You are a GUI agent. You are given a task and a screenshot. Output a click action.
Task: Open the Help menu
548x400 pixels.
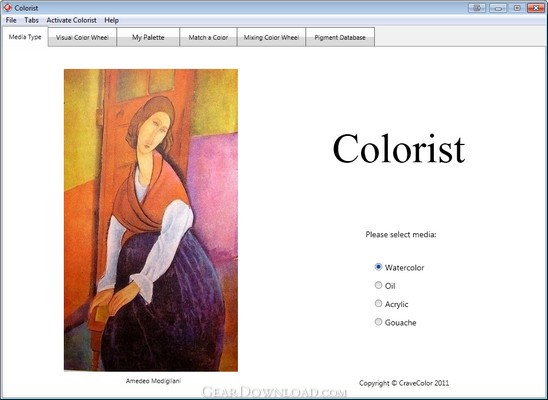click(x=111, y=20)
